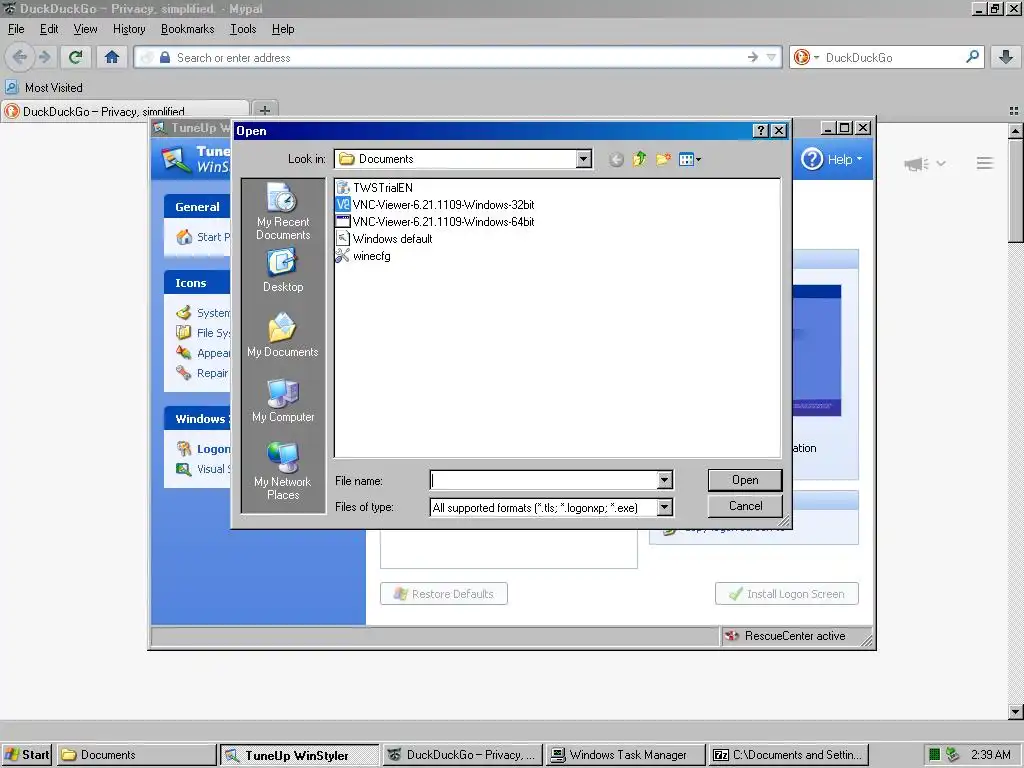This screenshot has width=1024, height=768.
Task: Switch to C:\Documents and Settings taskbar item
Action: coord(788,754)
